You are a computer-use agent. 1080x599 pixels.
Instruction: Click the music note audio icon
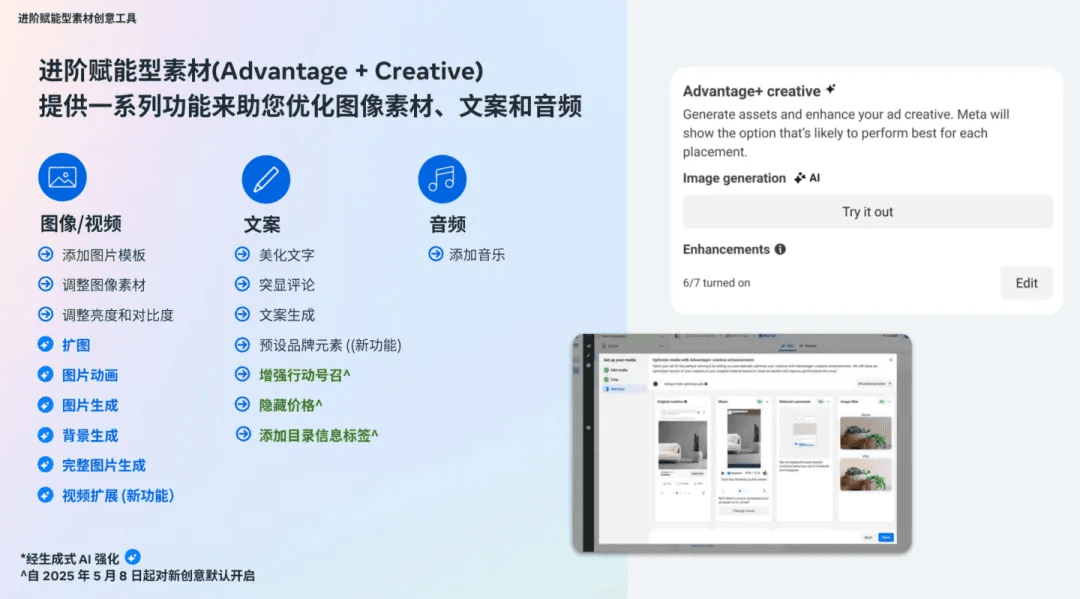pyautogui.click(x=442, y=180)
